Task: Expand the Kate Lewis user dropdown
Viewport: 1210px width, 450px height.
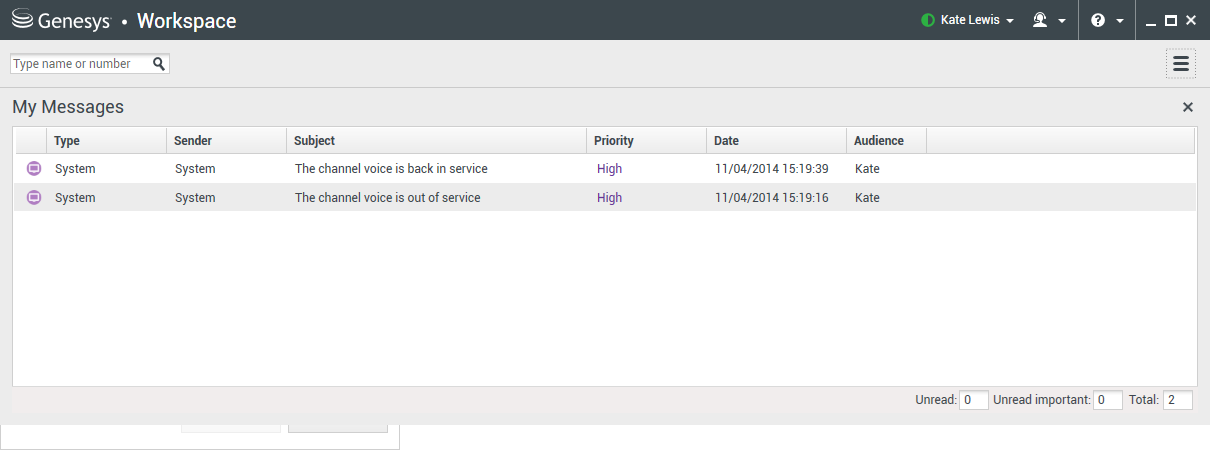Action: pos(1010,21)
